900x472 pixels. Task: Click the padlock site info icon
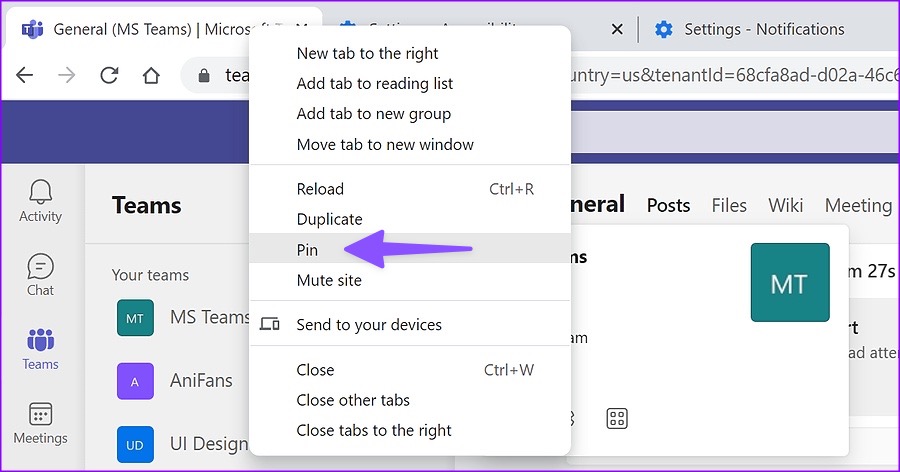click(x=204, y=75)
